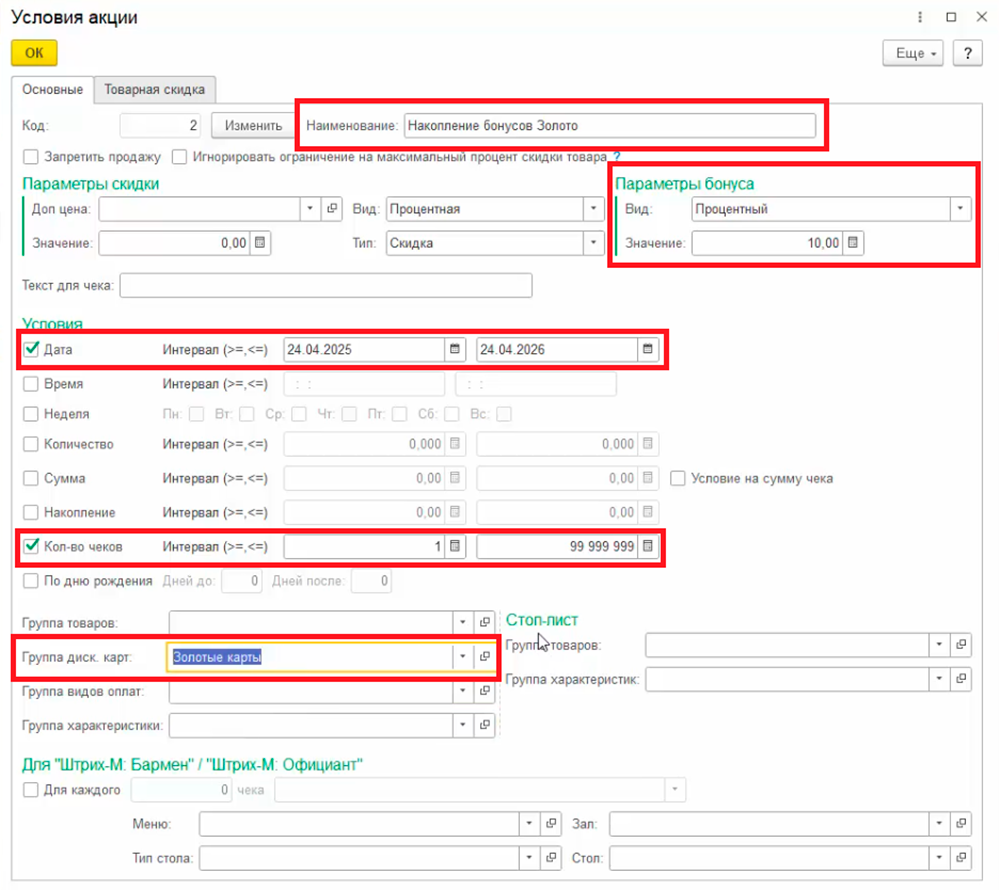This screenshot has height=890, width=1000.
Task: Tick the Условие на сумму чека checkbox
Action: [x=679, y=478]
